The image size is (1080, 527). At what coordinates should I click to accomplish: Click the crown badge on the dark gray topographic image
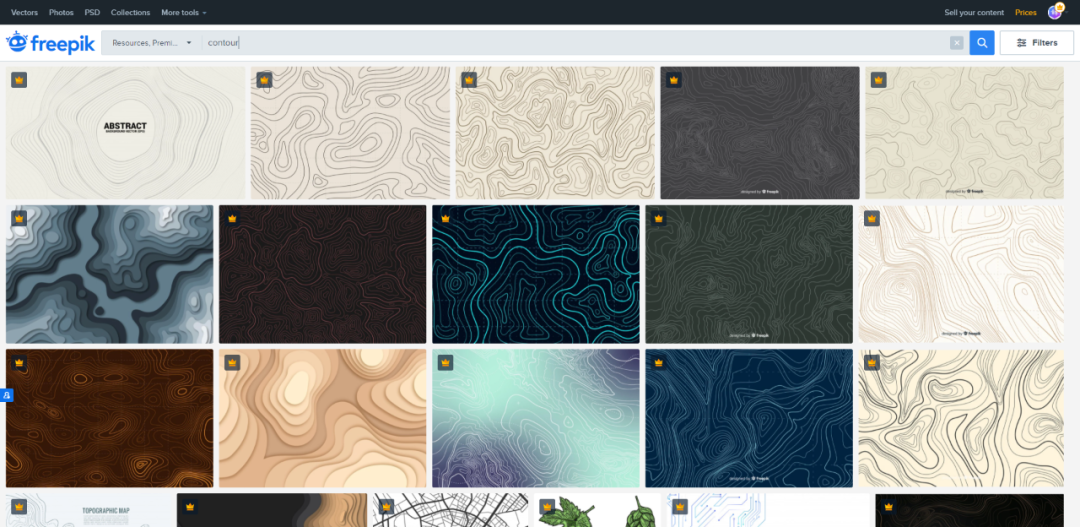click(674, 80)
